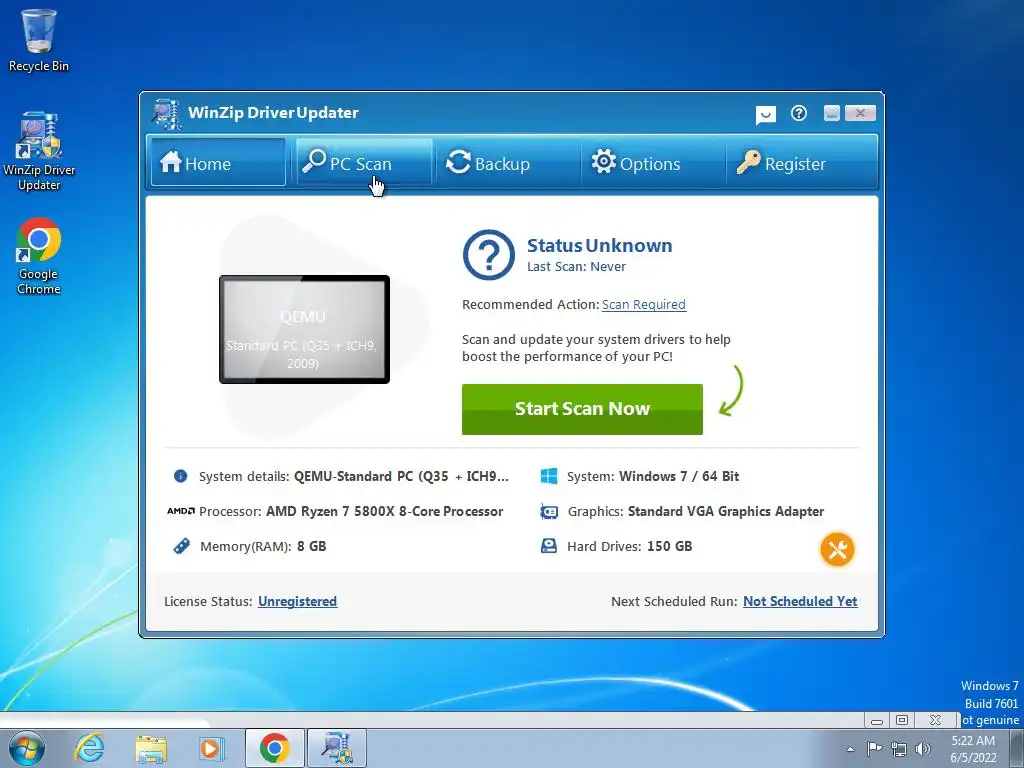Screen dimensions: 1024x768
Task: Click the Windows system logo icon
Action: pos(549,476)
